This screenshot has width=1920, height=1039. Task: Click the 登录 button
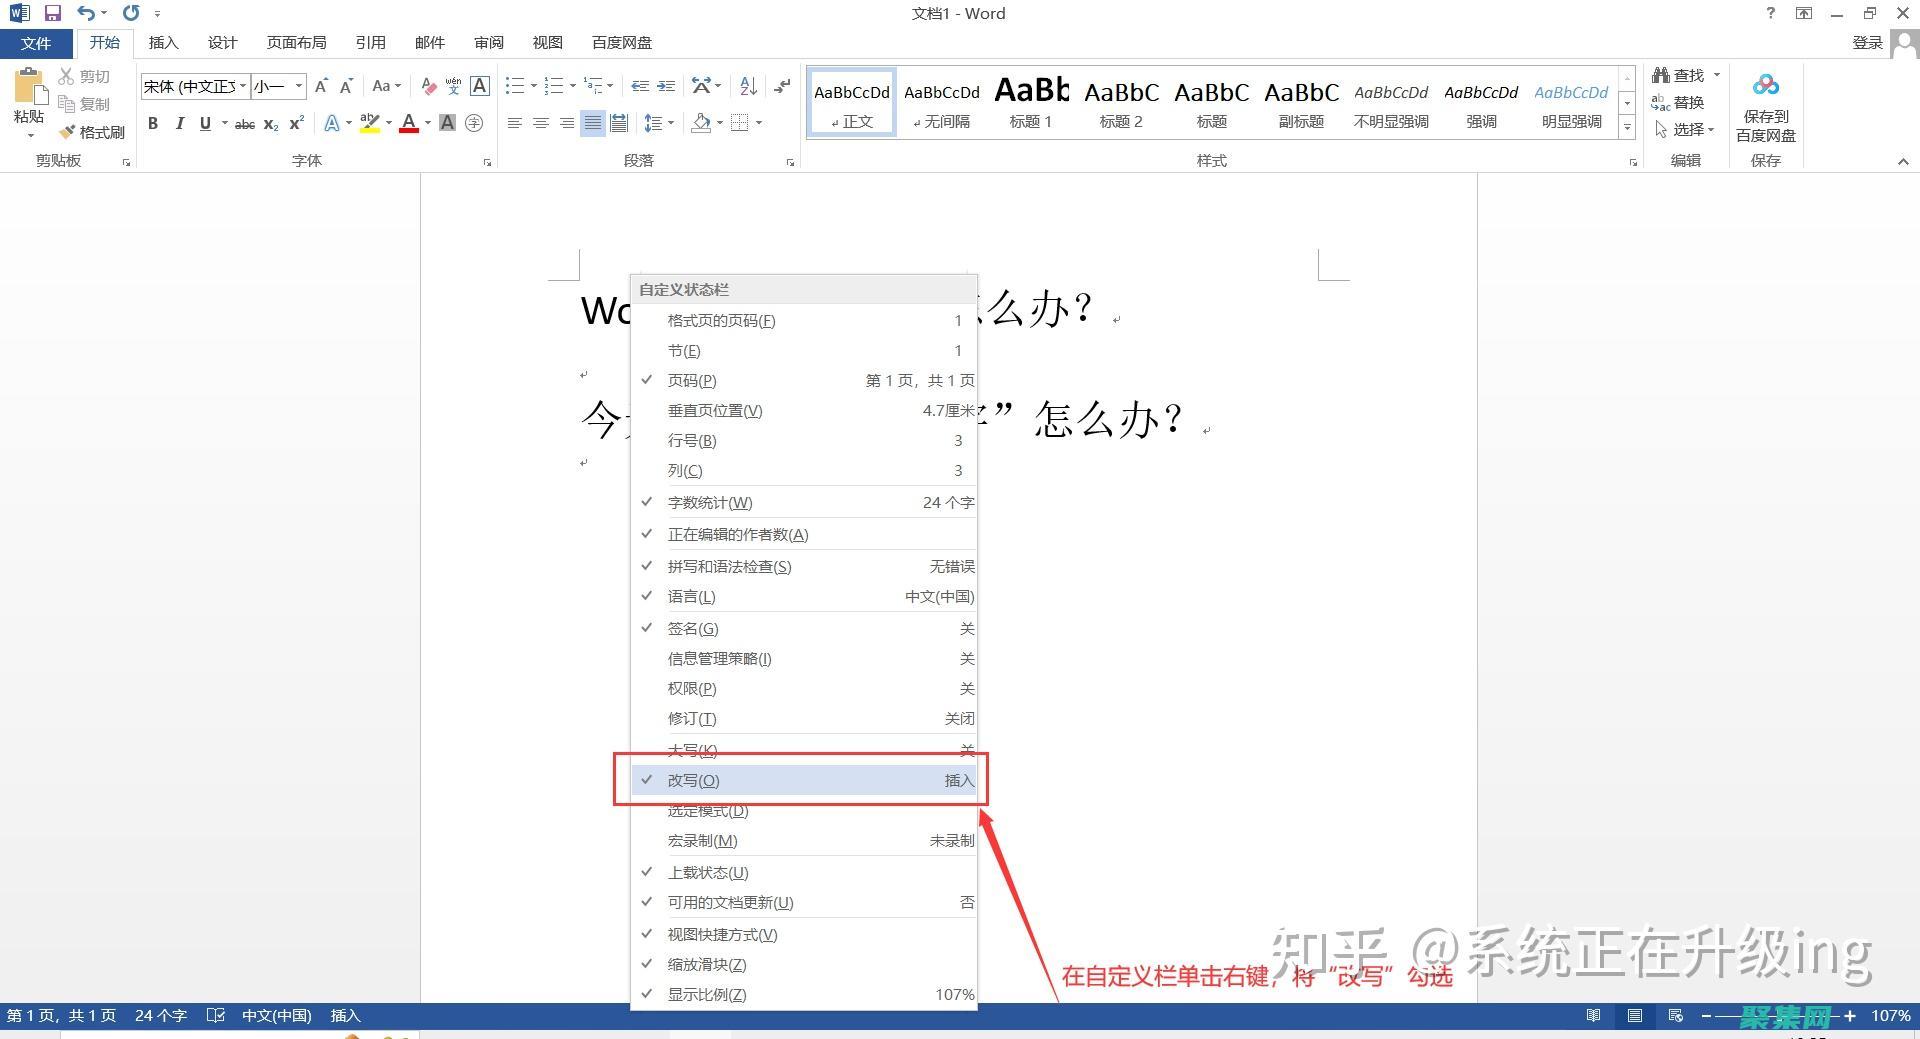click(1868, 42)
